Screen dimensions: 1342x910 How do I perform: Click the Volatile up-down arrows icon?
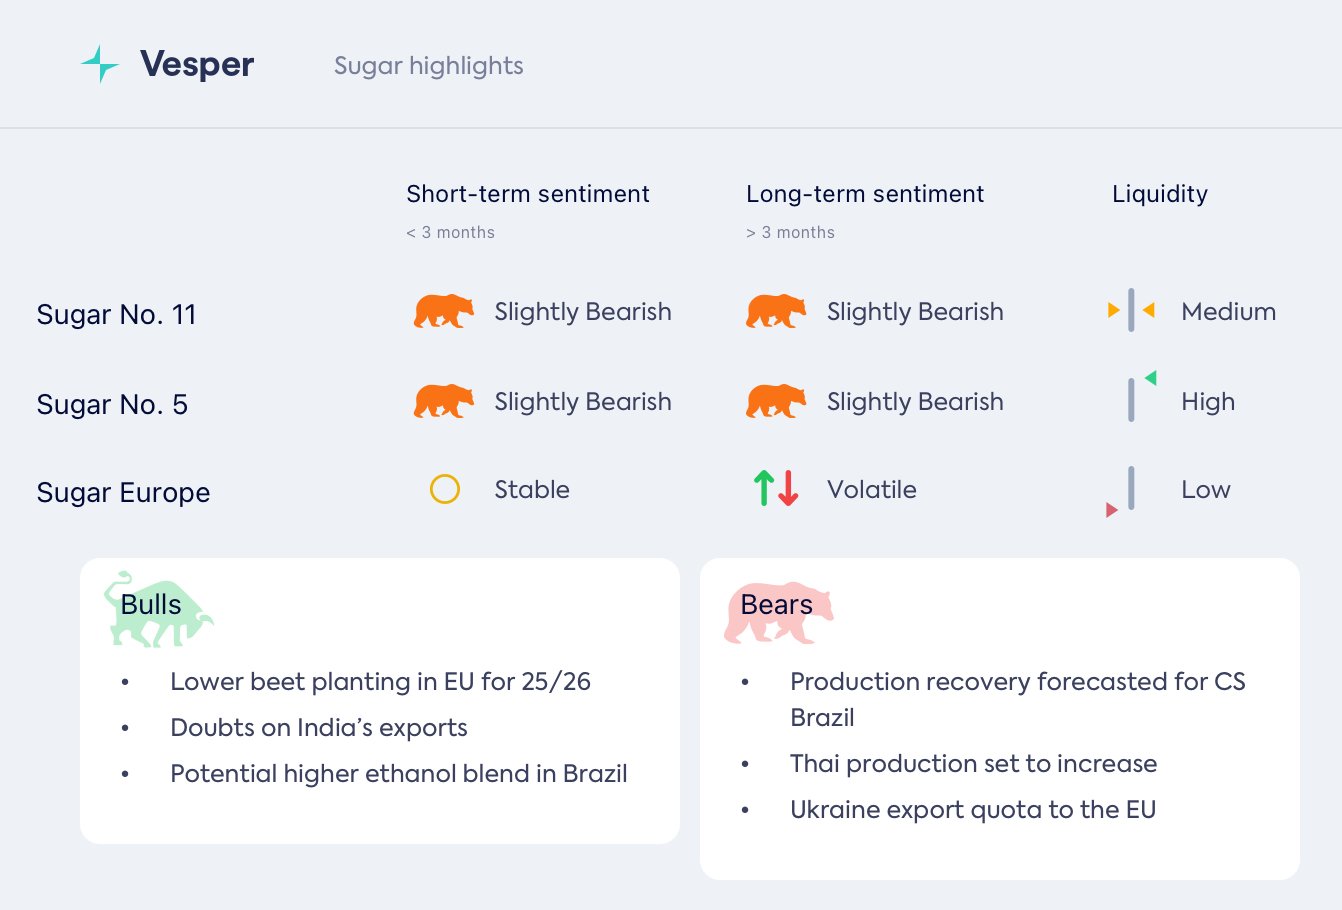click(x=775, y=488)
